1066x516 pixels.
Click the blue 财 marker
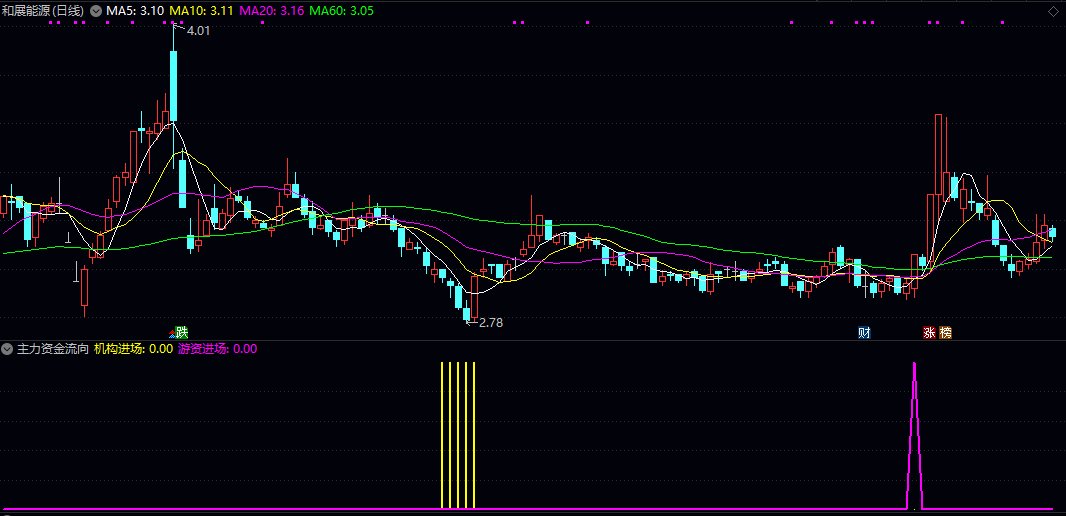(x=864, y=333)
